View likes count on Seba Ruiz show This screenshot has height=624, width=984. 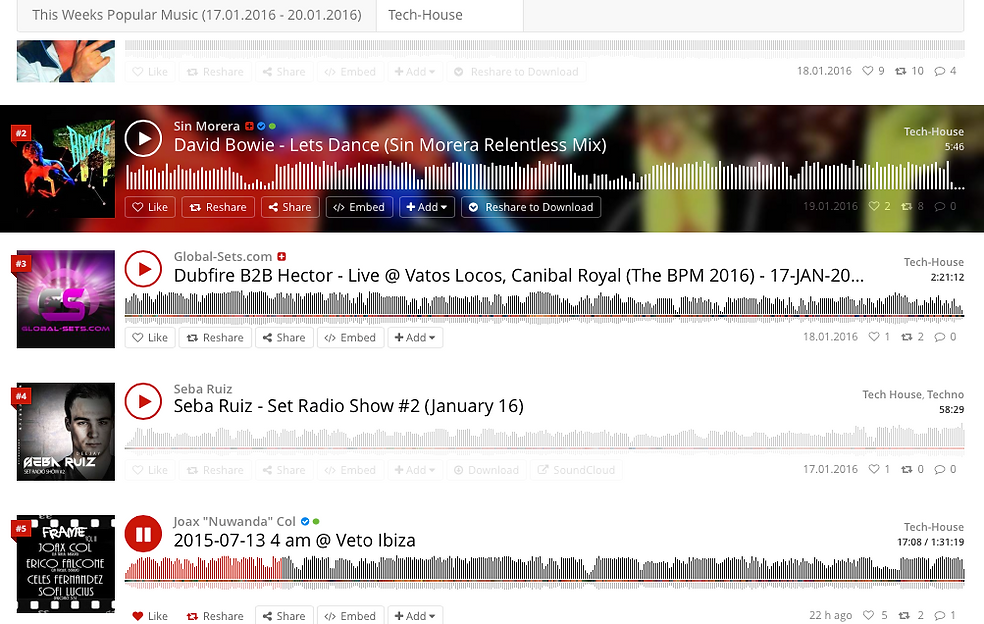click(x=879, y=470)
